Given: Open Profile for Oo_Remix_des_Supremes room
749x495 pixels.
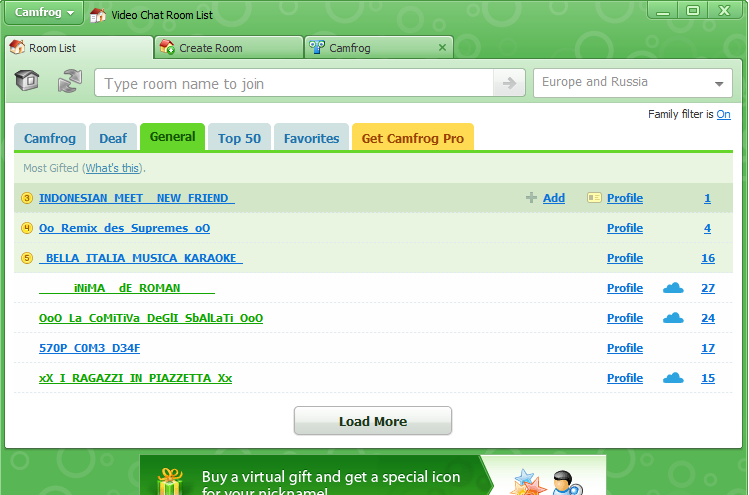Looking at the screenshot, I should [x=625, y=228].
